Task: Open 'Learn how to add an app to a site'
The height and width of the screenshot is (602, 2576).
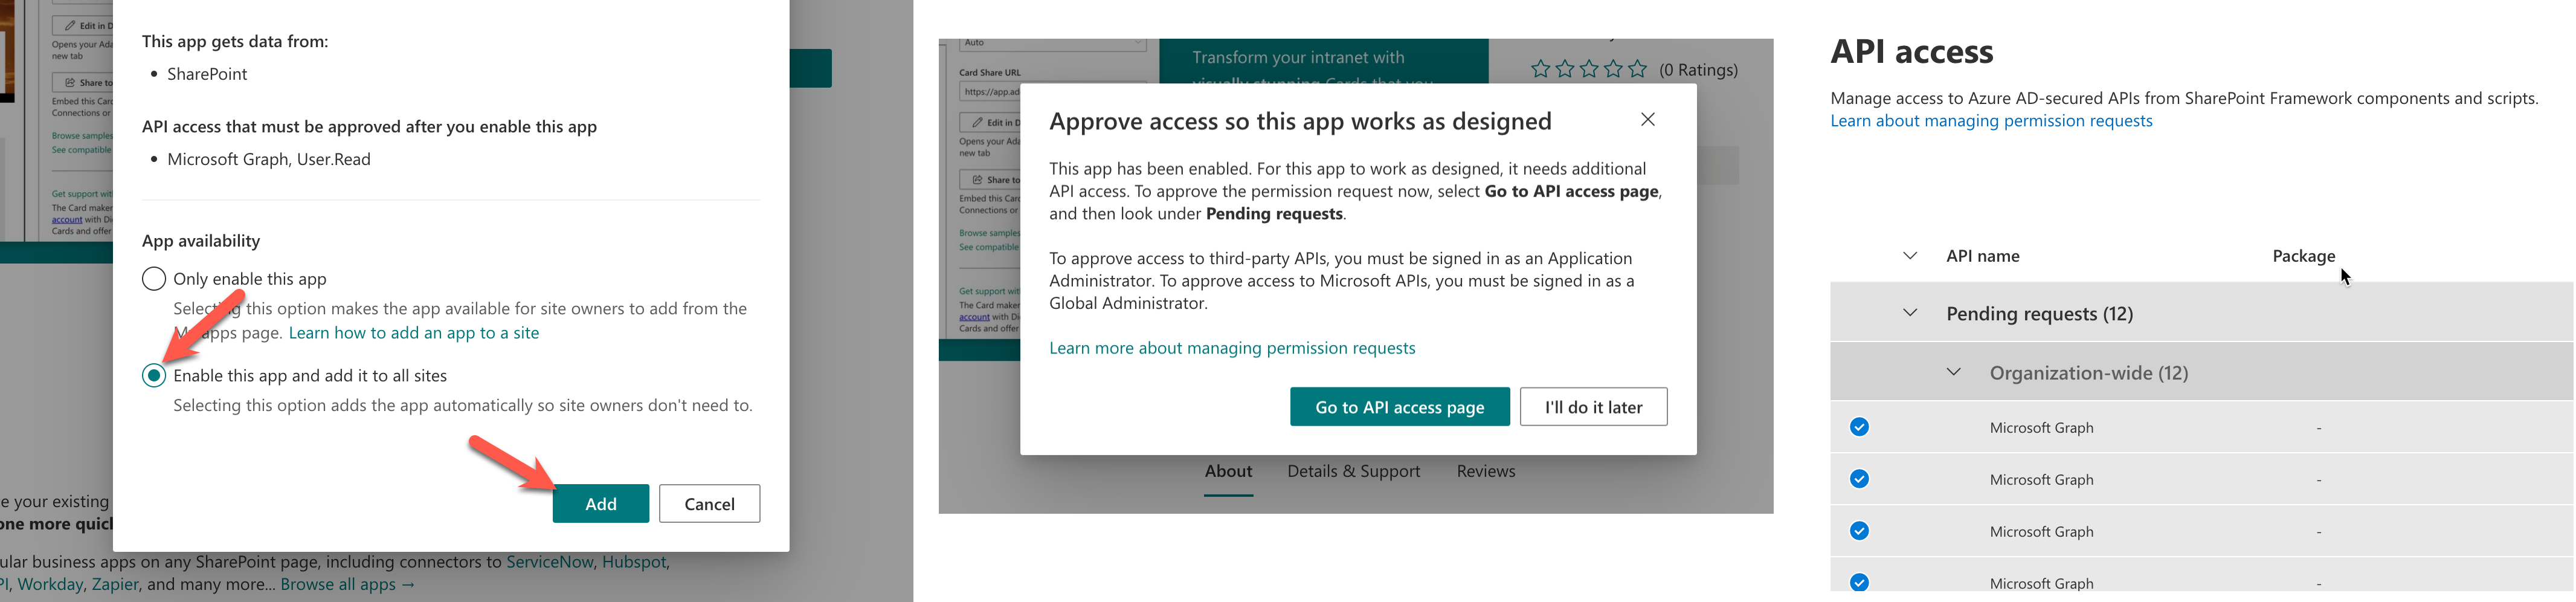Action: pos(414,333)
